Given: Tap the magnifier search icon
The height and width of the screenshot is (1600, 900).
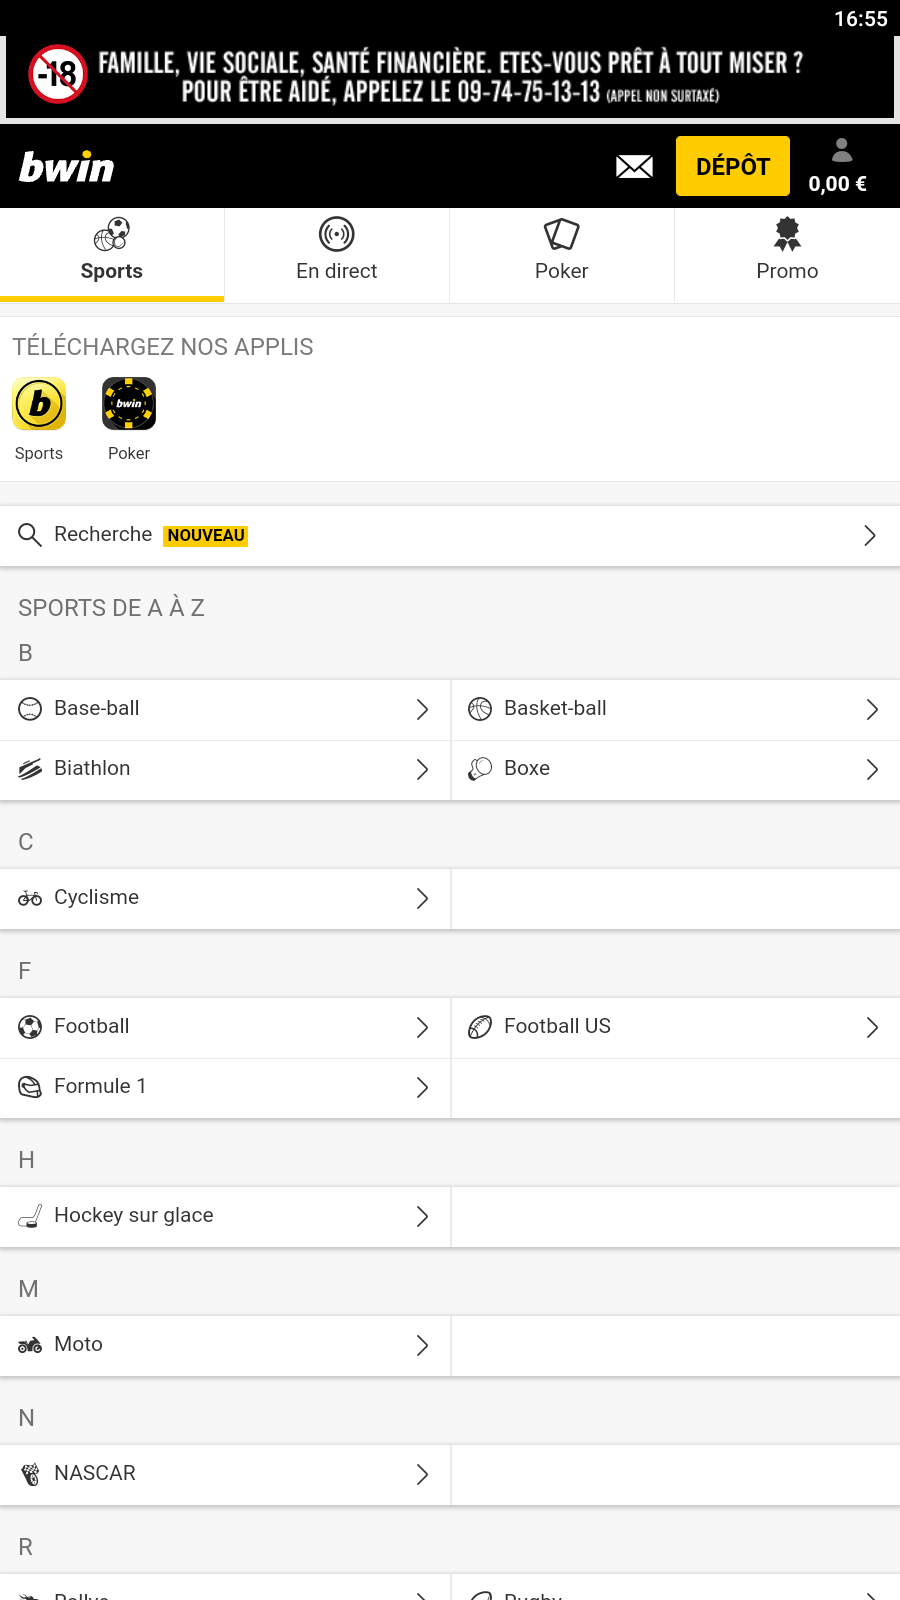Looking at the screenshot, I should pyautogui.click(x=30, y=535).
